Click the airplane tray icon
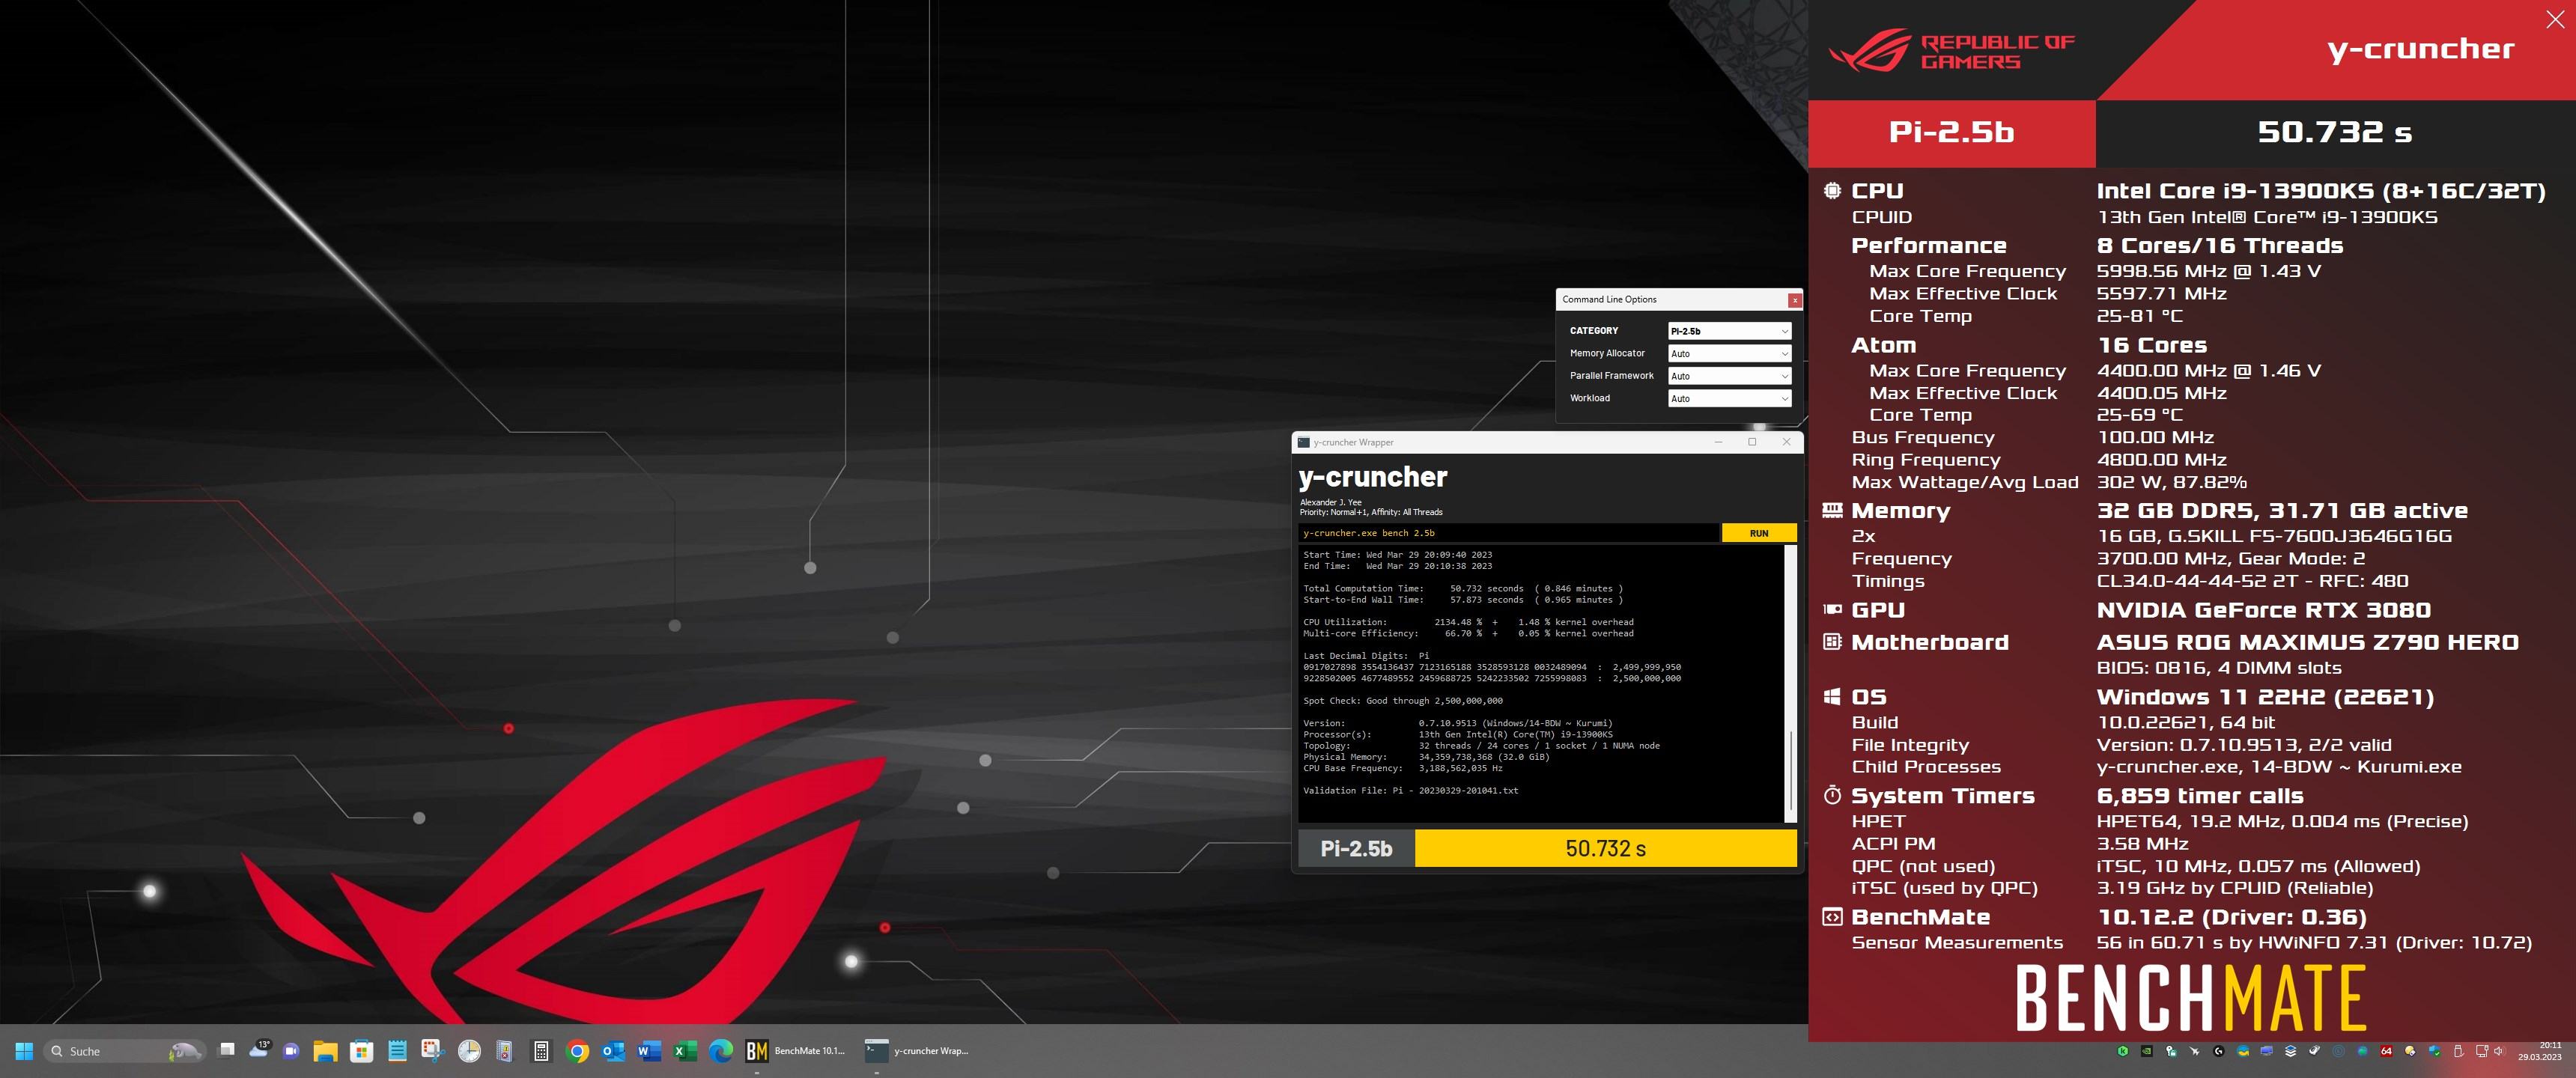Image resolution: width=2576 pixels, height=1078 pixels. (x=2195, y=1051)
